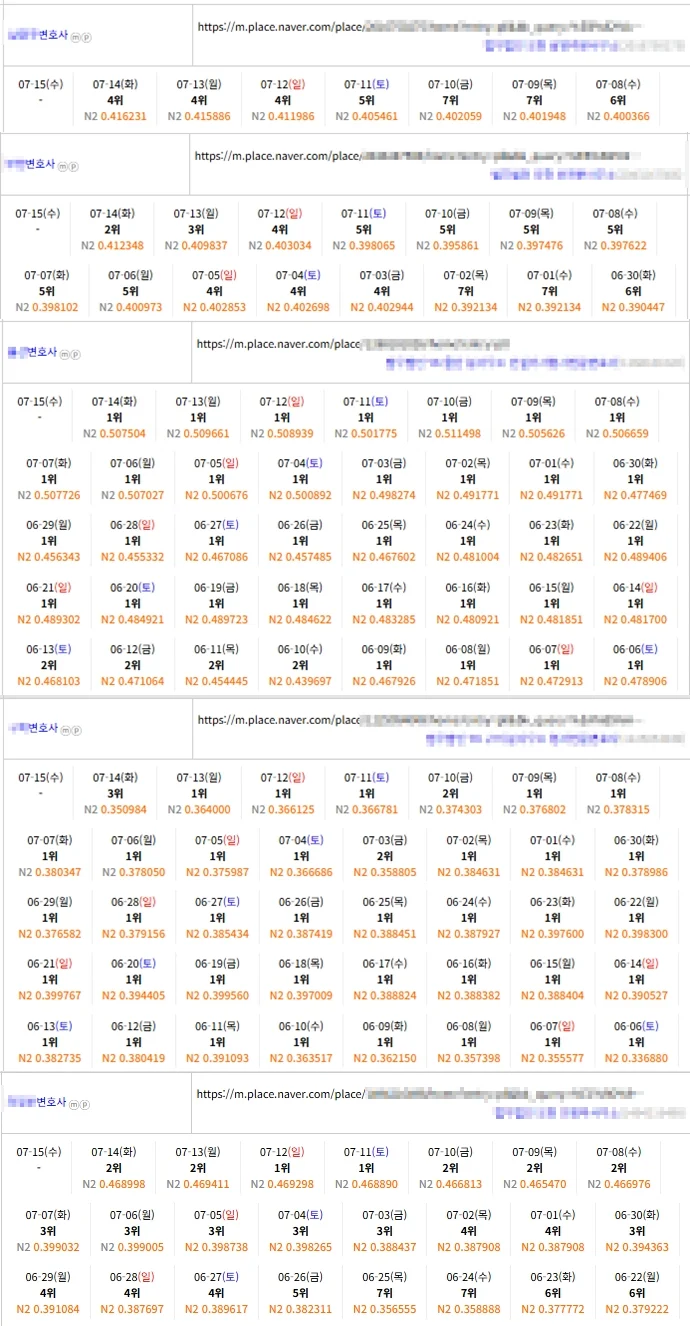Screen dimensions: 690x1326
Task: Select the N2 0.398102 score cell
Action: [47, 307]
